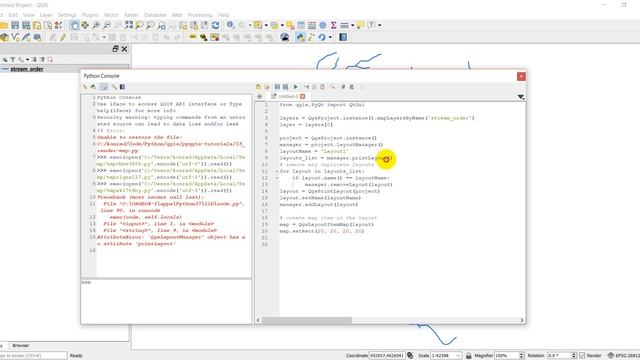Clear the Python console output

85,87
